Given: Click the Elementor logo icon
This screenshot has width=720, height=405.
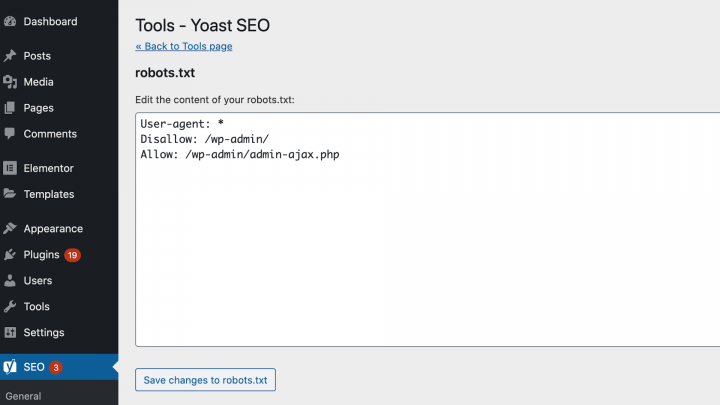Looking at the screenshot, I should 10,168.
